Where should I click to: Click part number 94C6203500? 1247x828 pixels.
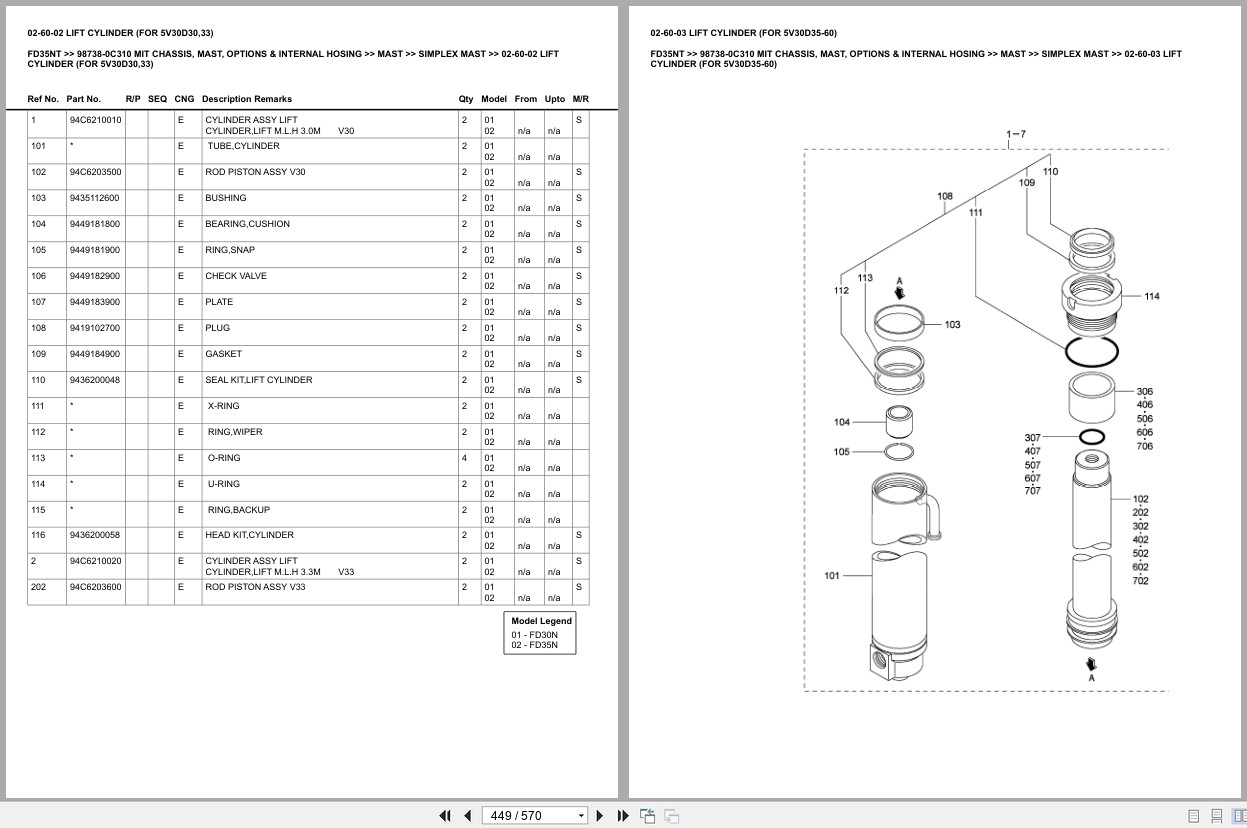click(x=95, y=172)
